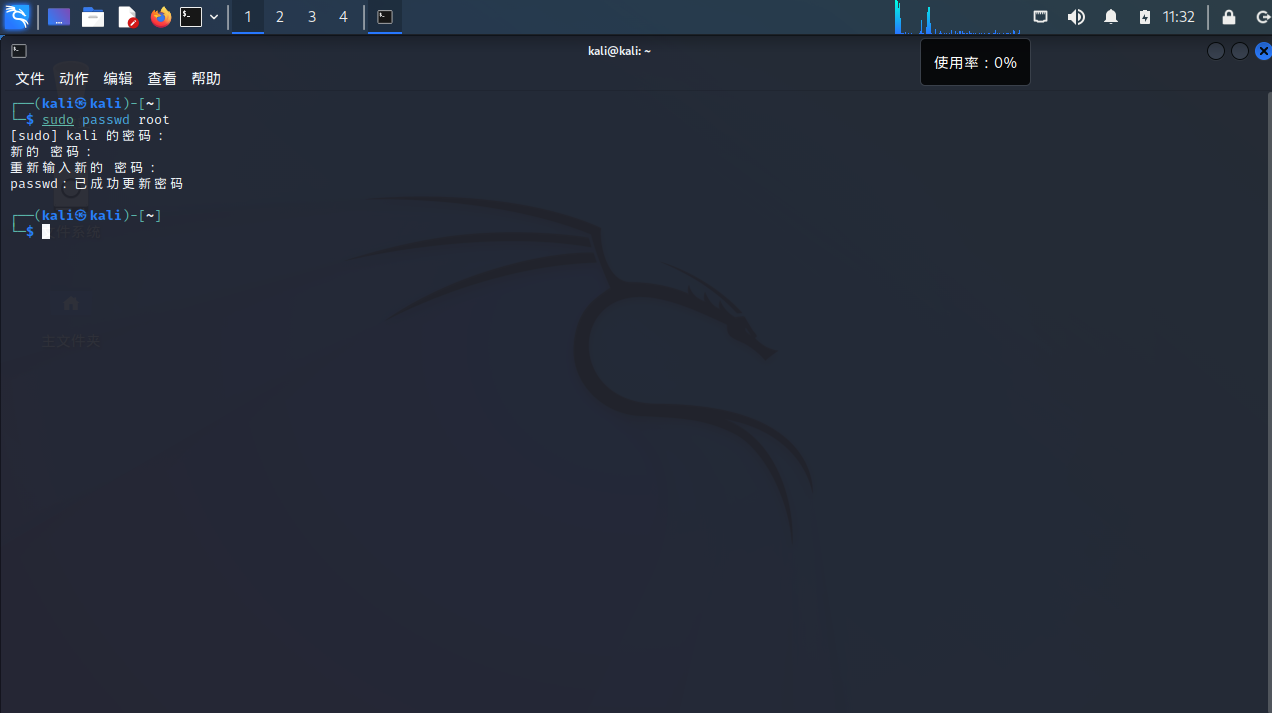Launch Firefox from the top panel
Viewport: 1272px width, 713px height.
tap(160, 17)
